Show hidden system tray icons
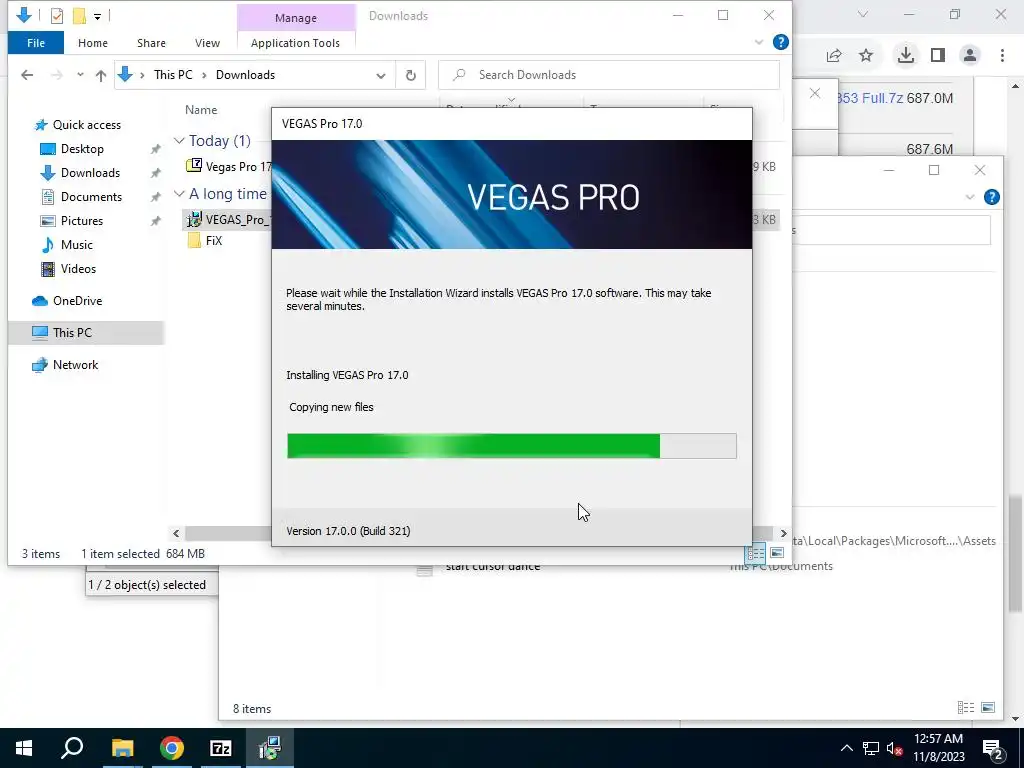The image size is (1024, 768). pyautogui.click(x=846, y=748)
